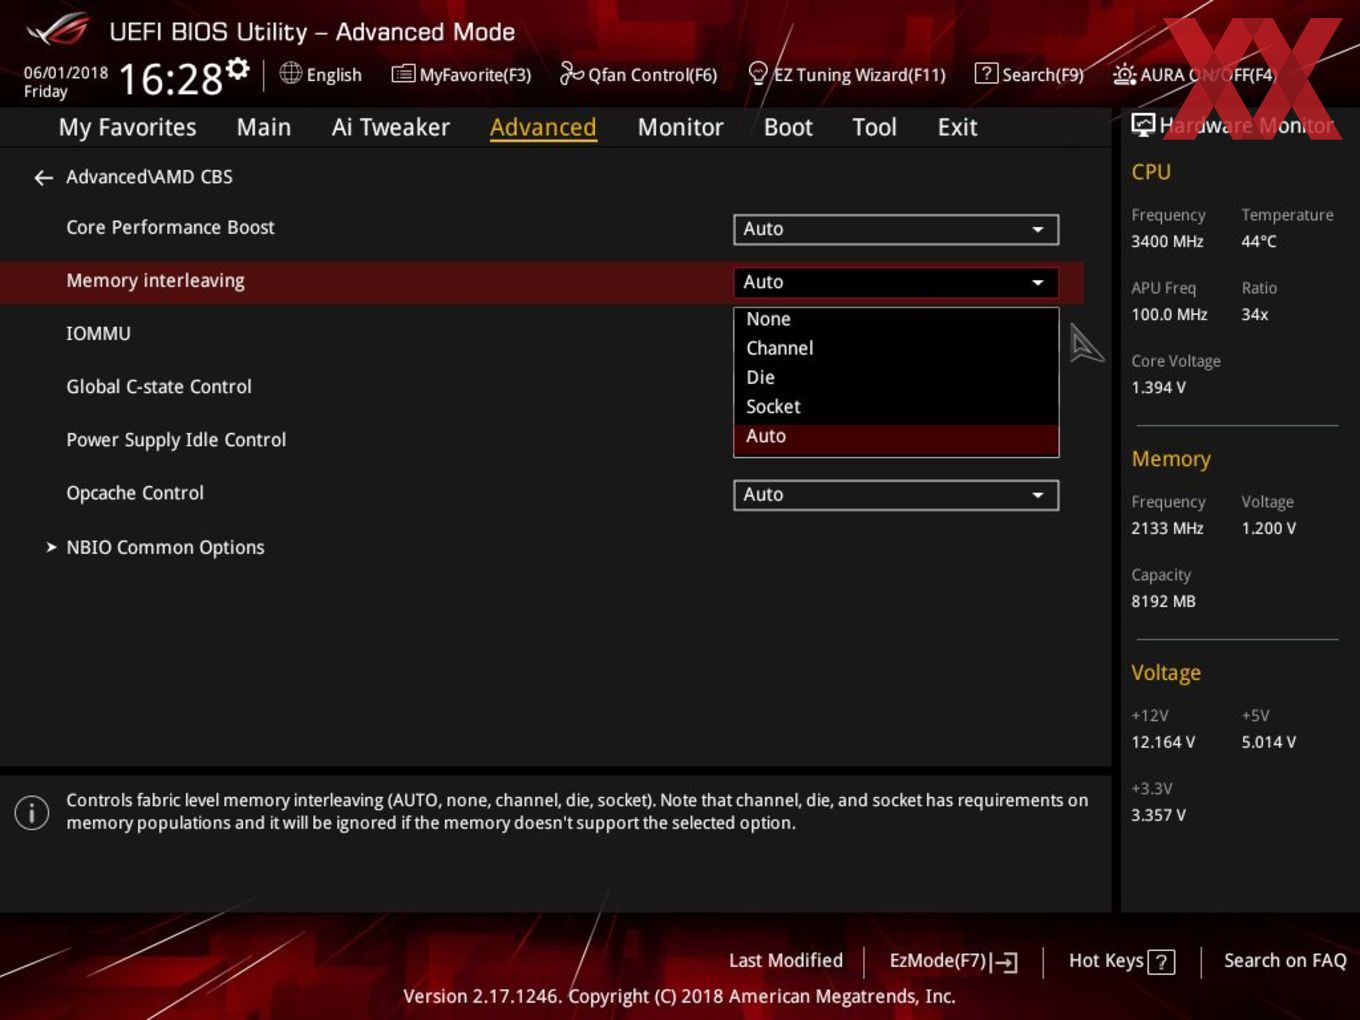The width and height of the screenshot is (1360, 1020).
Task: Click Hot Keys question mark icon
Action: click(x=1161, y=962)
